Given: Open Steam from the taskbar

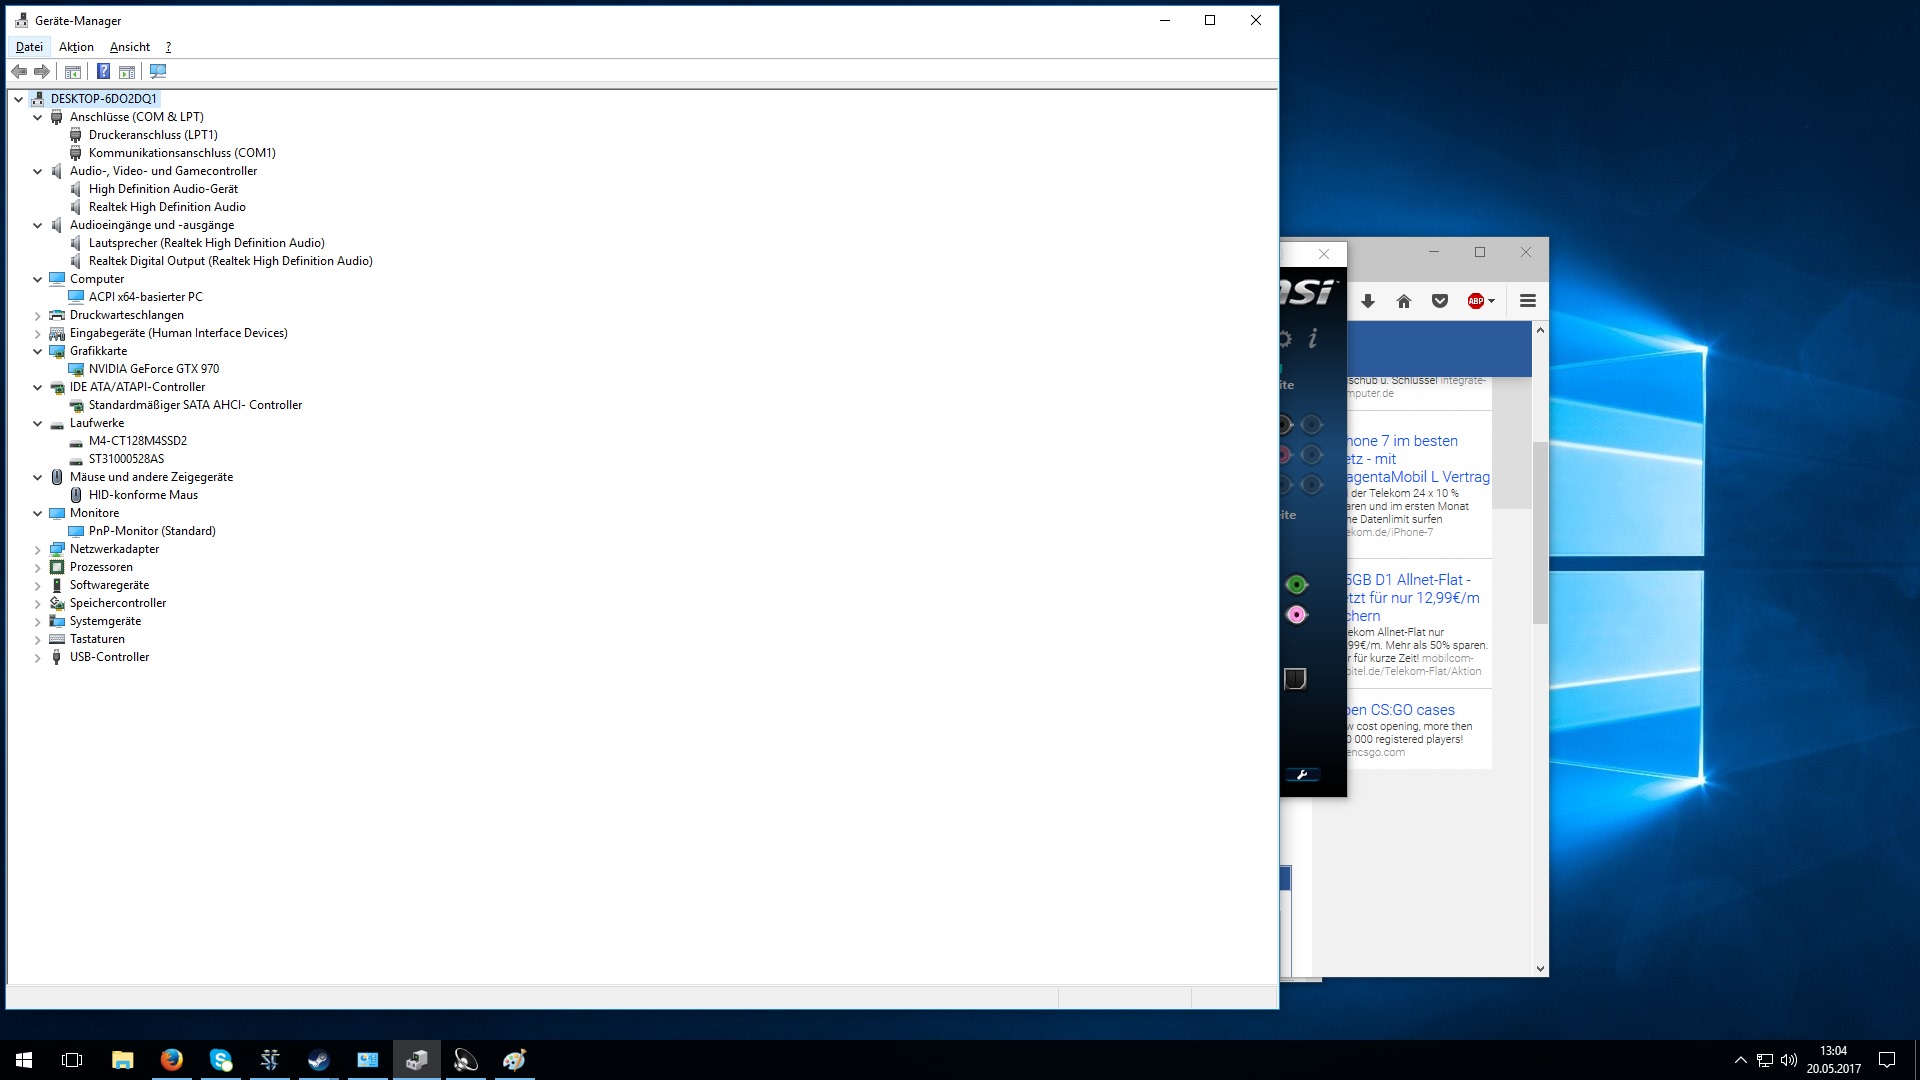Looking at the screenshot, I should 318,1060.
